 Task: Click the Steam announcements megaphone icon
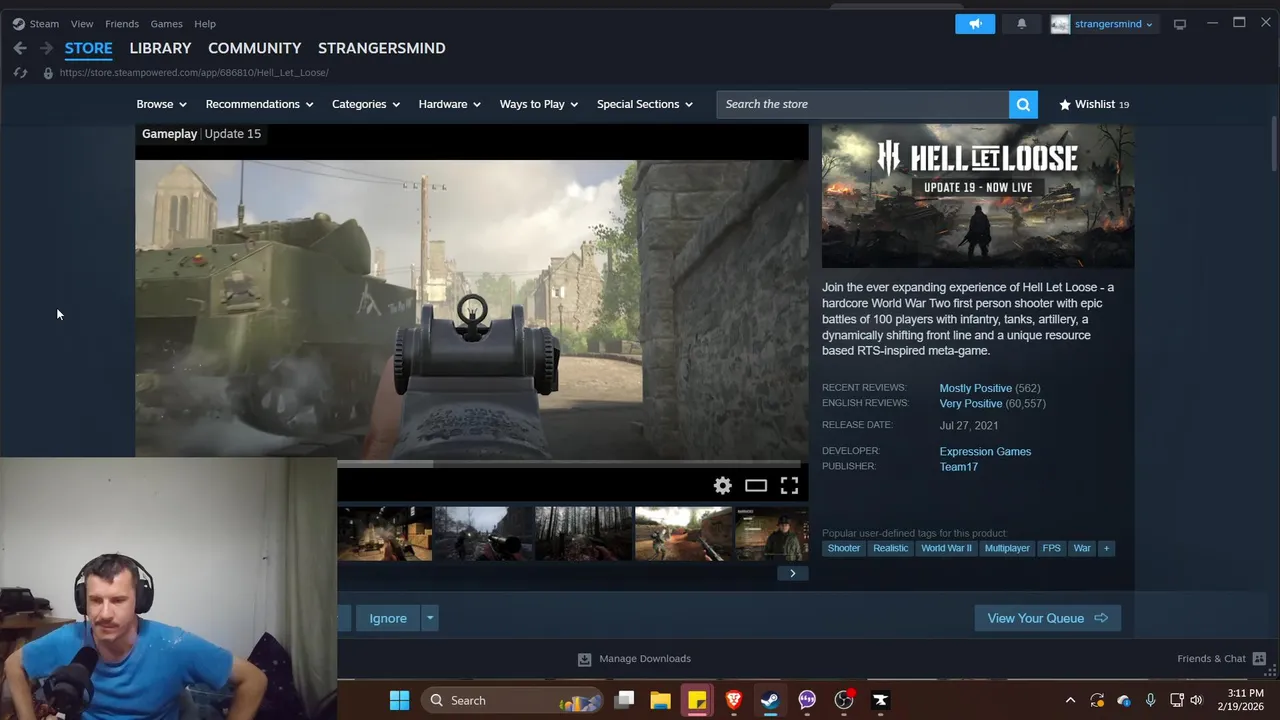pyautogui.click(x=975, y=24)
